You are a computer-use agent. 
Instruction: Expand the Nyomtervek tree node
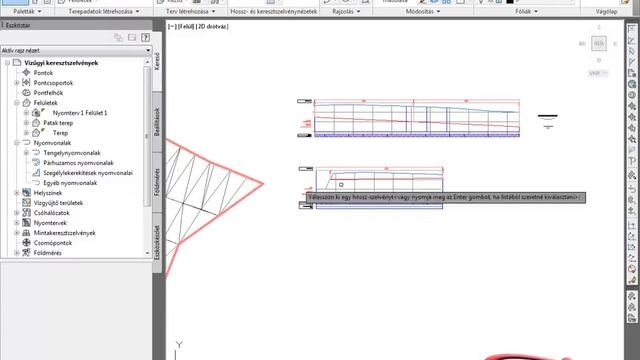click(x=17, y=223)
